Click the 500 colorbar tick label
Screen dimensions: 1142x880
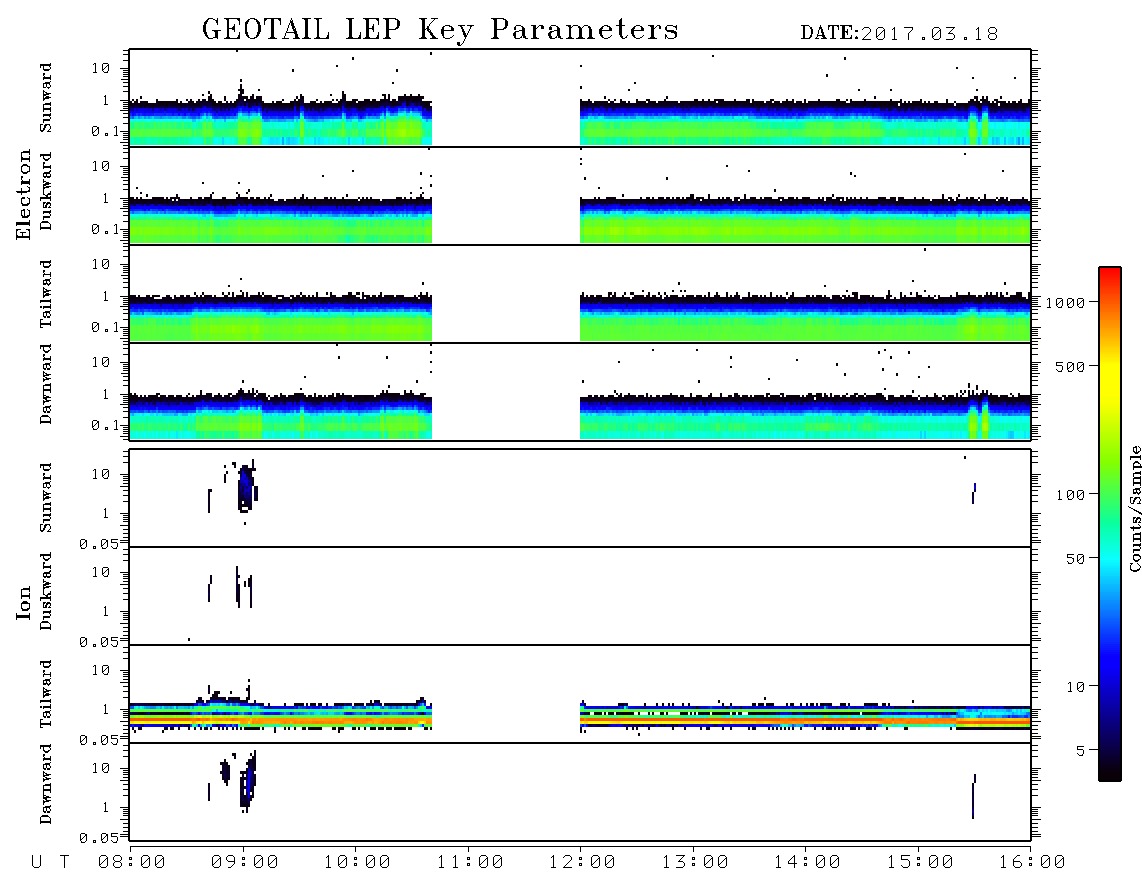click(x=1071, y=367)
